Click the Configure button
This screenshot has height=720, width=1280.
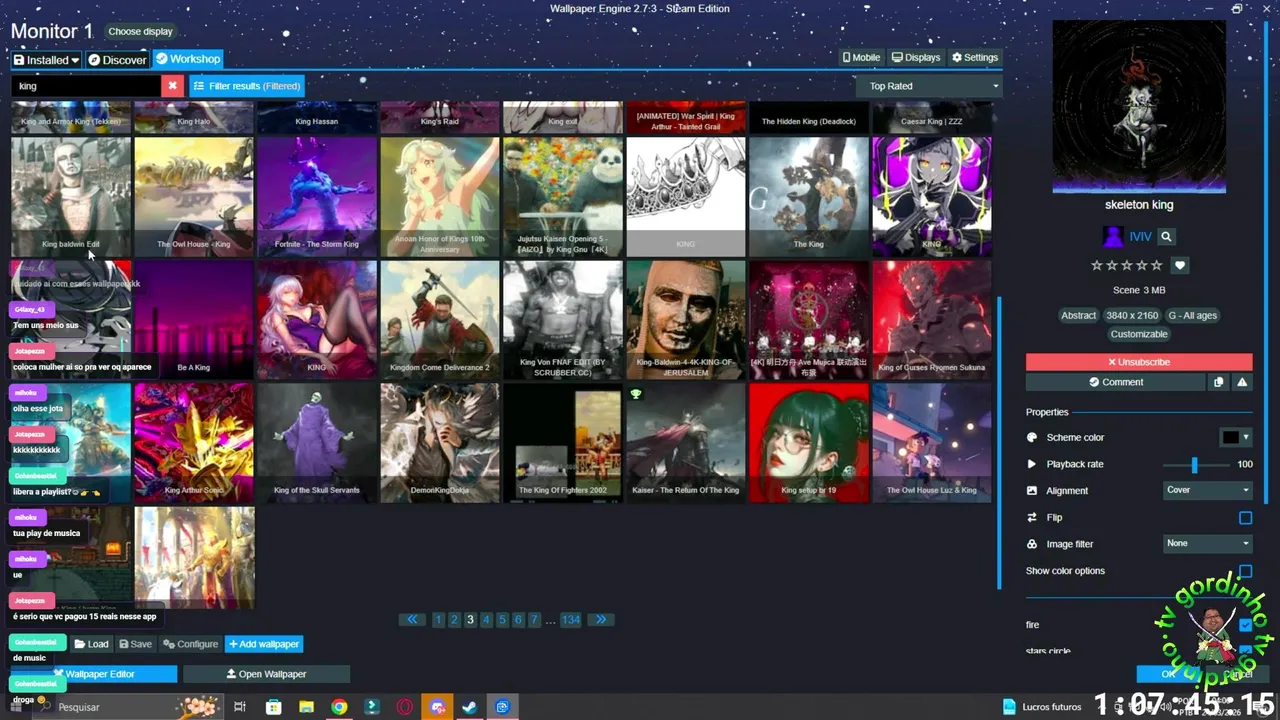click(x=190, y=645)
